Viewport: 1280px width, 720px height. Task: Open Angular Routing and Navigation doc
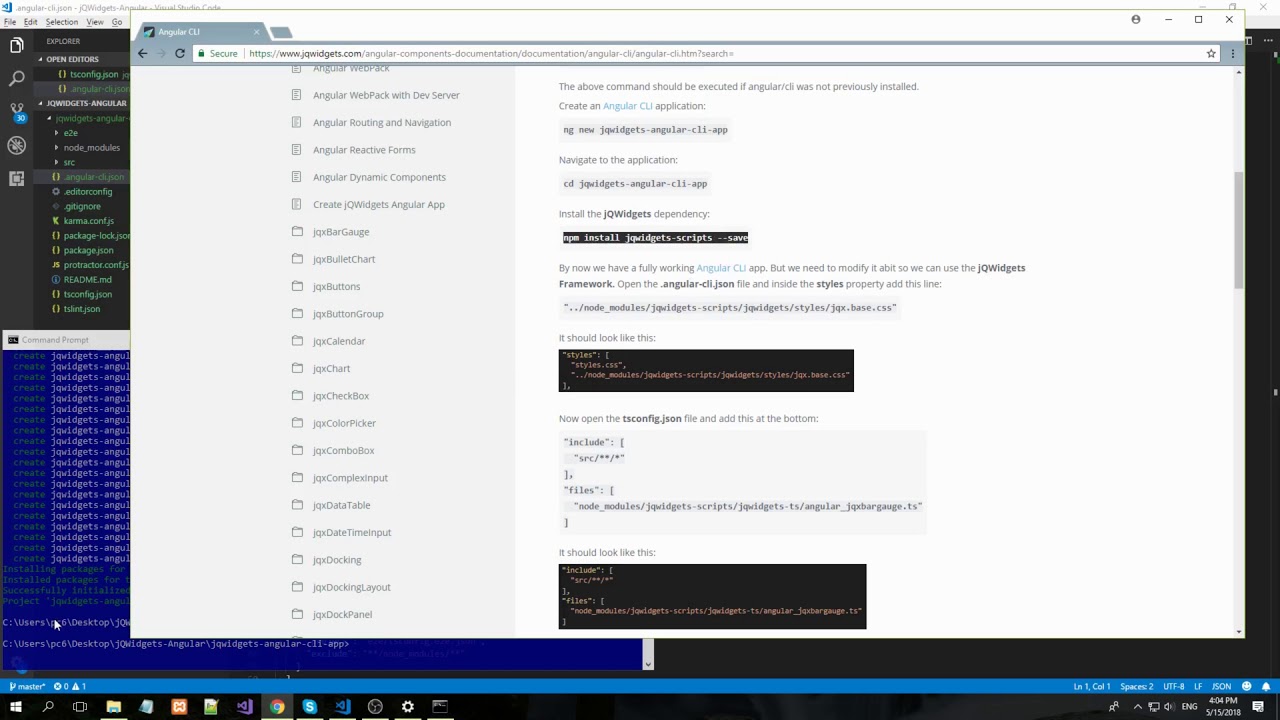[381, 122]
